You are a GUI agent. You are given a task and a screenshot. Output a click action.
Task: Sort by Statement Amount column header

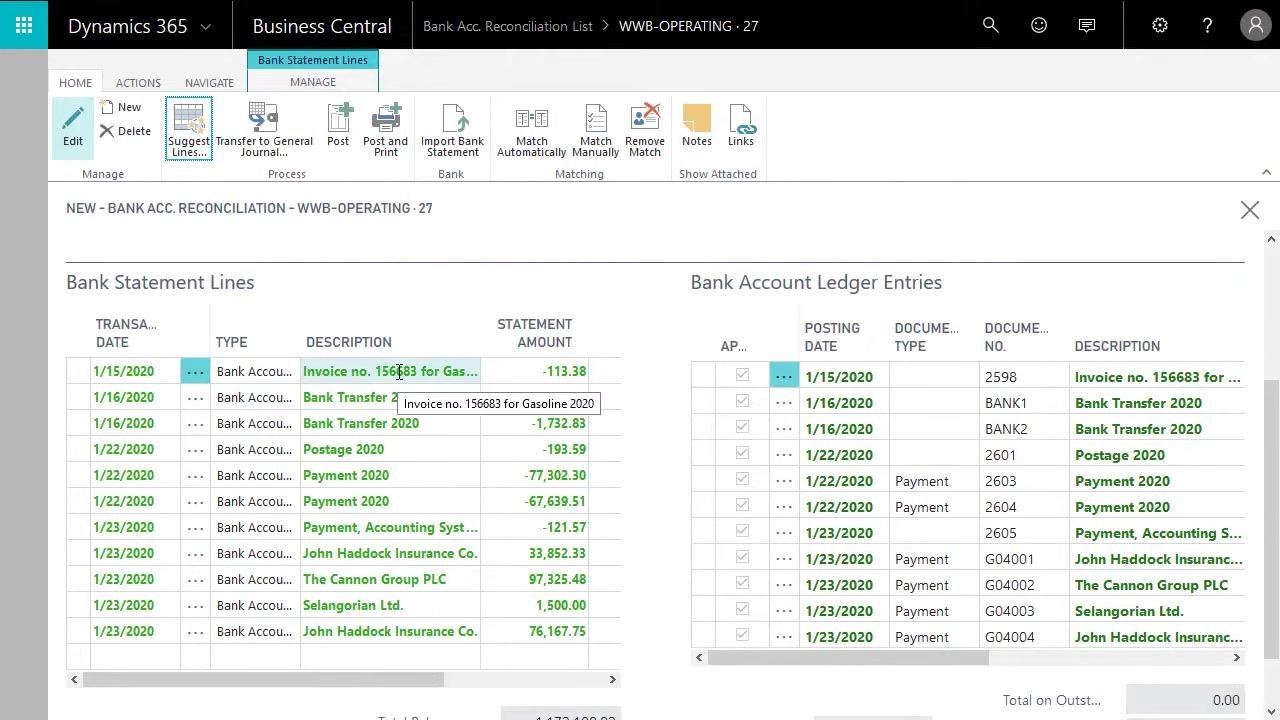pos(534,333)
